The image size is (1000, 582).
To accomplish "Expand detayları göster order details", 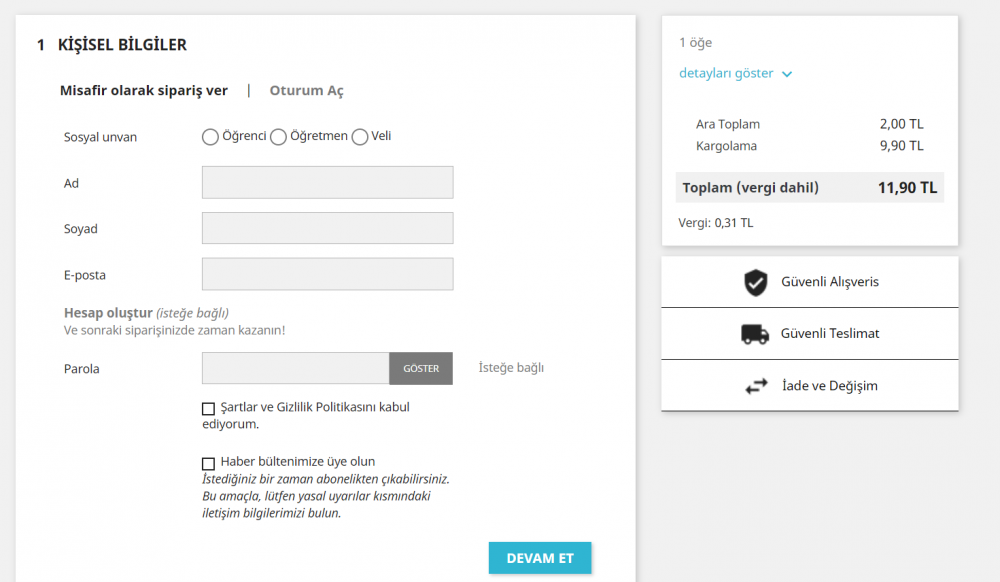I will click(x=735, y=73).
